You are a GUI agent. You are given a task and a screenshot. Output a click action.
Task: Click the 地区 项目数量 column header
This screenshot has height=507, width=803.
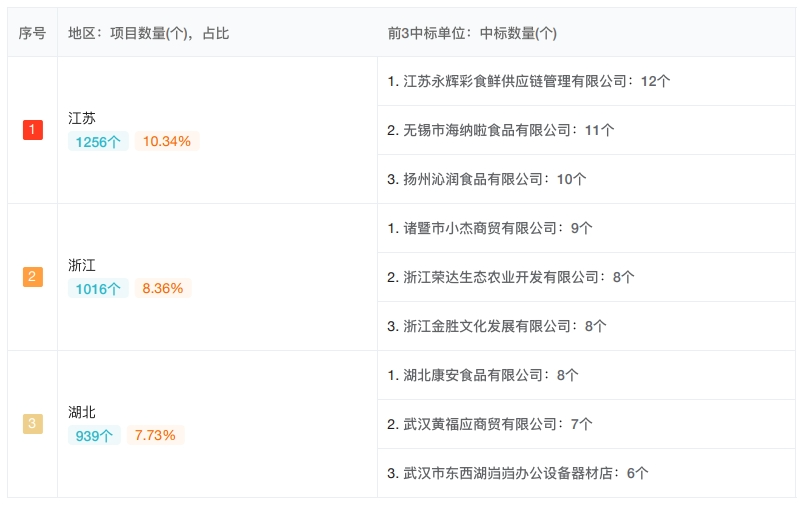pos(149,33)
